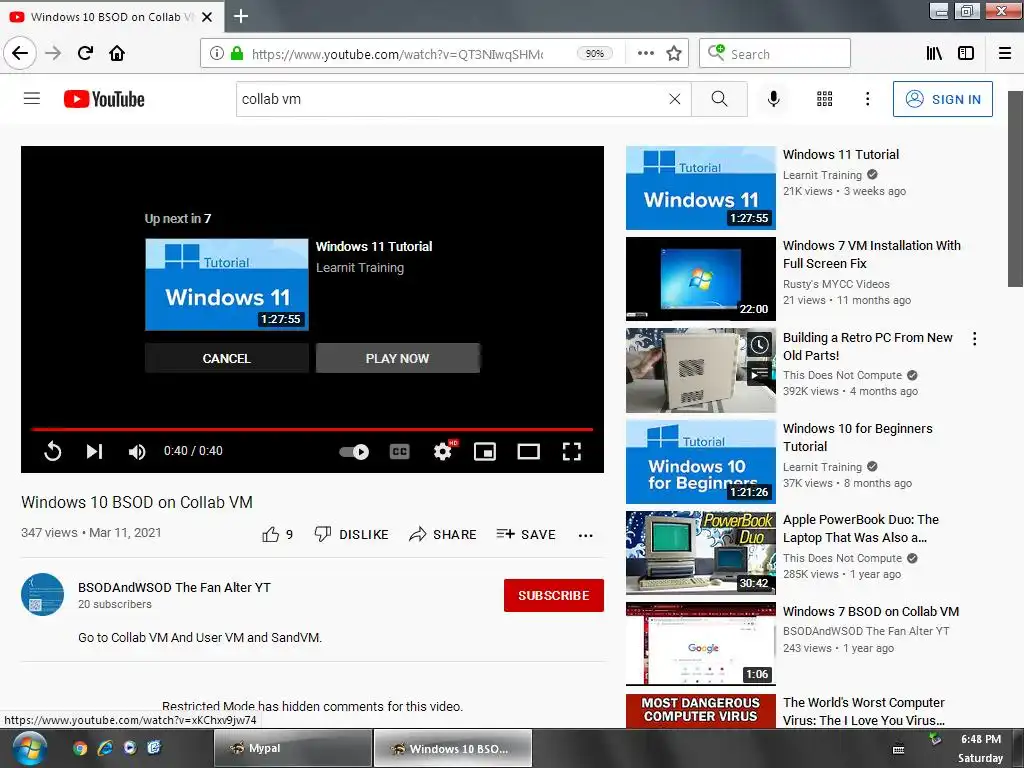The image size is (1024, 768).
Task: Open the YouTube apps grid
Action: click(x=824, y=99)
